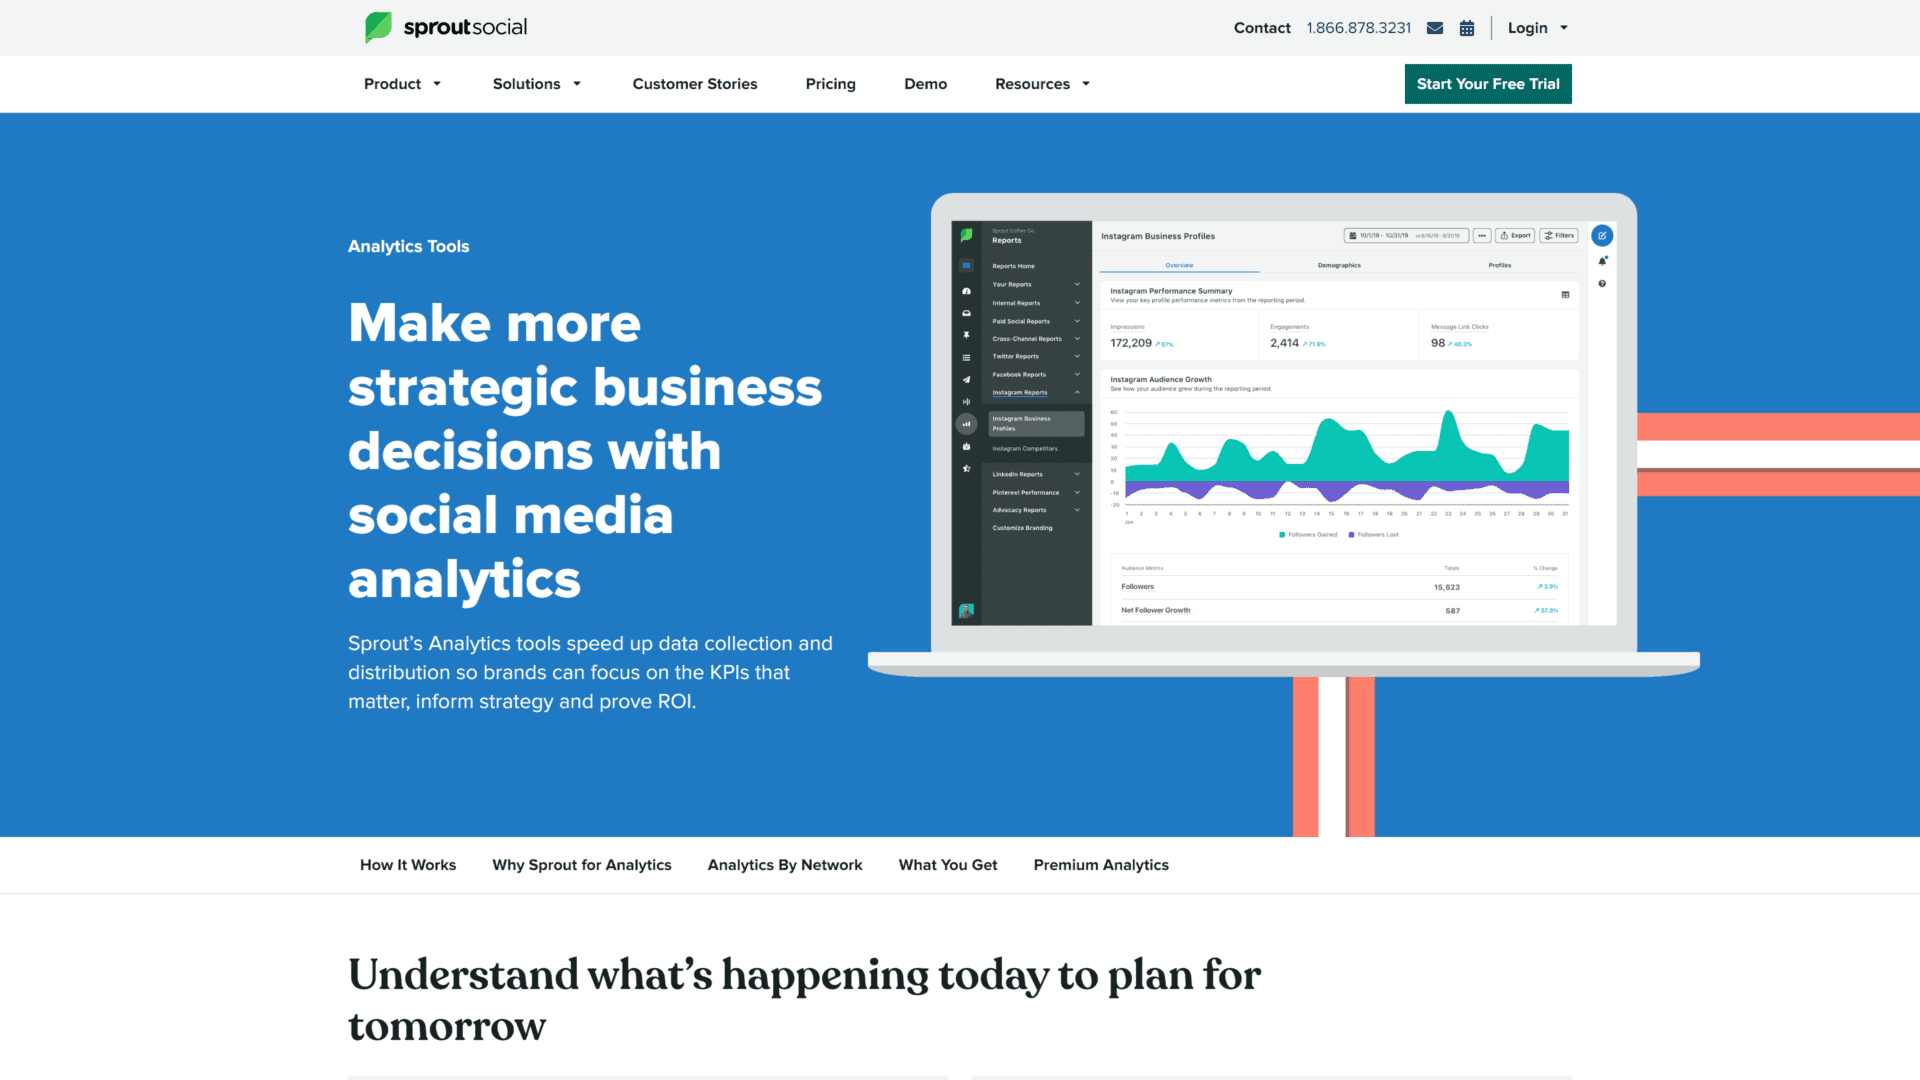Expand the Resources navigation dropdown
This screenshot has width=1920, height=1080.
coord(1042,83)
